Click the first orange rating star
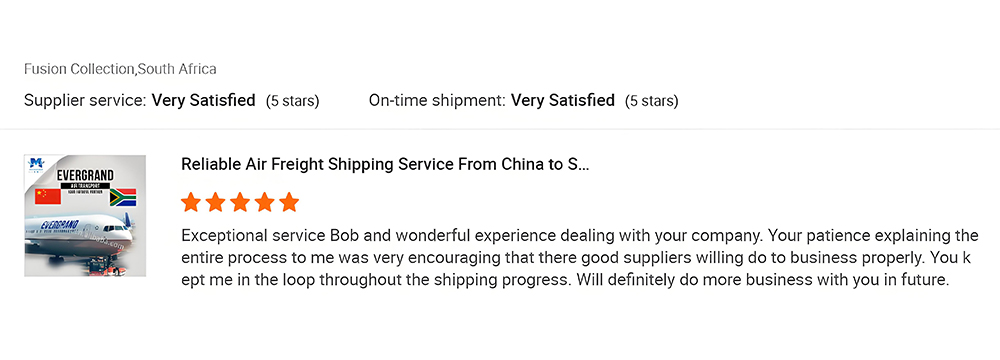The image size is (1000, 360). click(x=191, y=202)
